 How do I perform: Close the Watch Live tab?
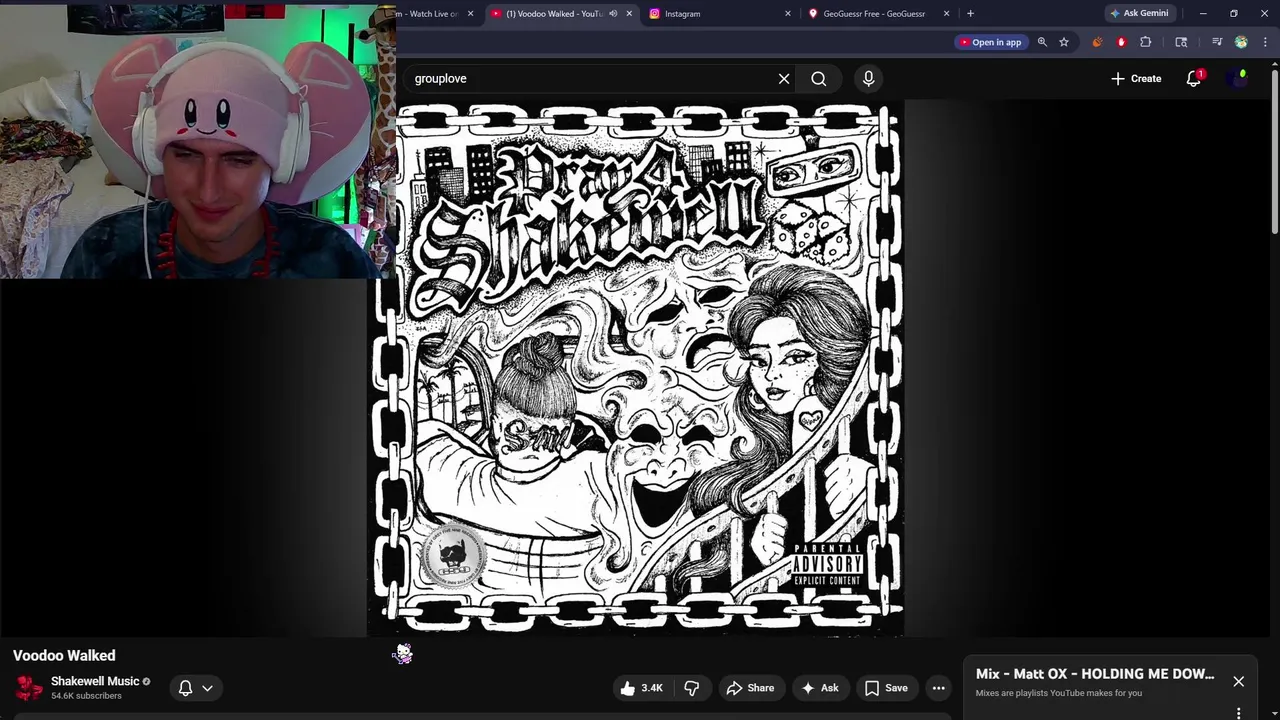pyautogui.click(x=470, y=14)
